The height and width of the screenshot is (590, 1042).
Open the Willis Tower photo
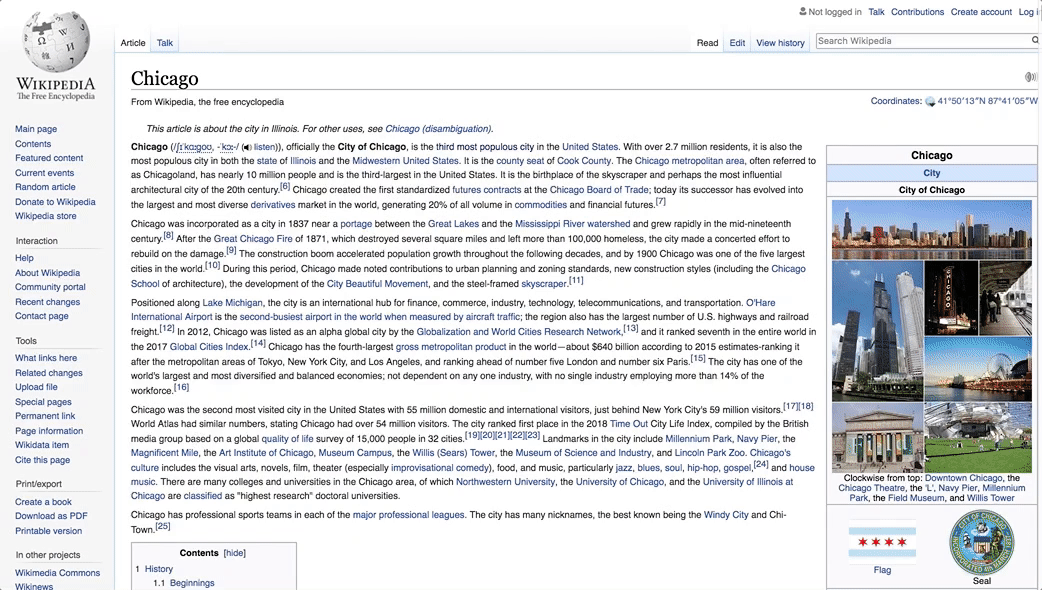point(877,331)
